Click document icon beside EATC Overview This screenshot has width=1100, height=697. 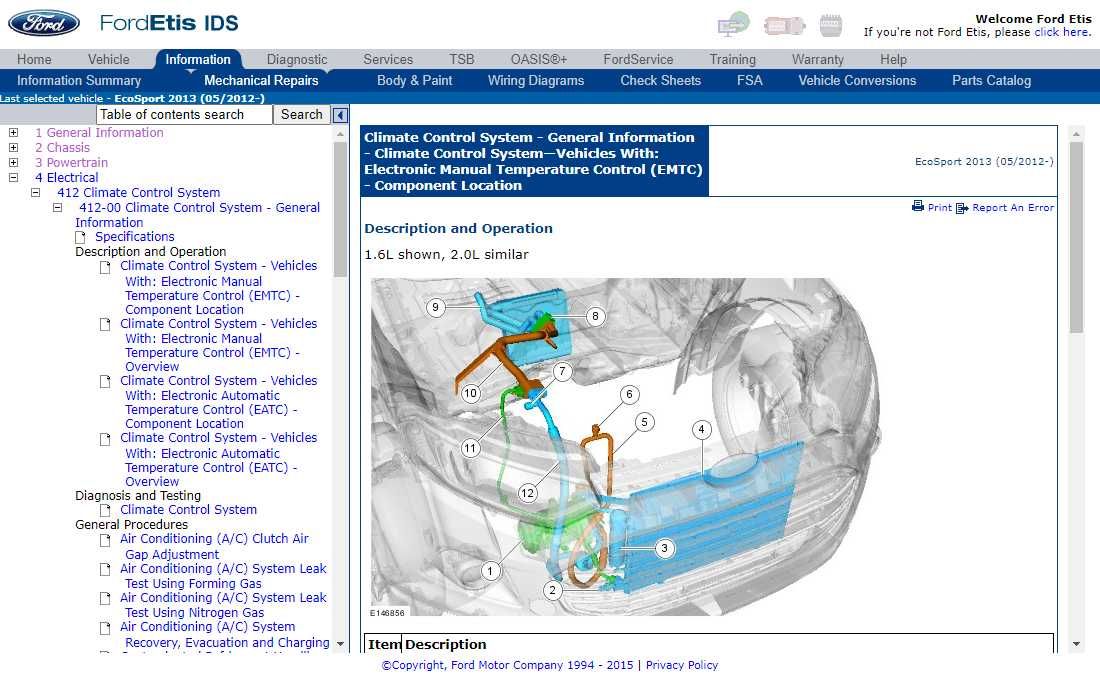105,439
